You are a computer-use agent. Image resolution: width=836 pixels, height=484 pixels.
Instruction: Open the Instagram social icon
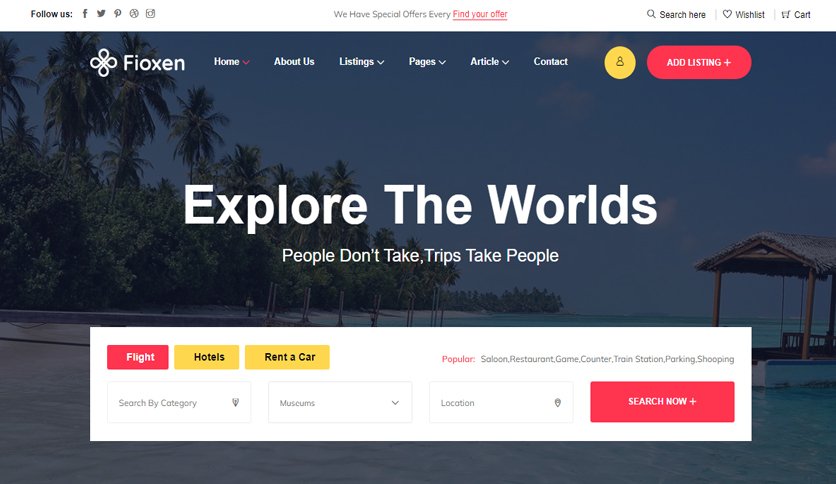click(x=150, y=14)
